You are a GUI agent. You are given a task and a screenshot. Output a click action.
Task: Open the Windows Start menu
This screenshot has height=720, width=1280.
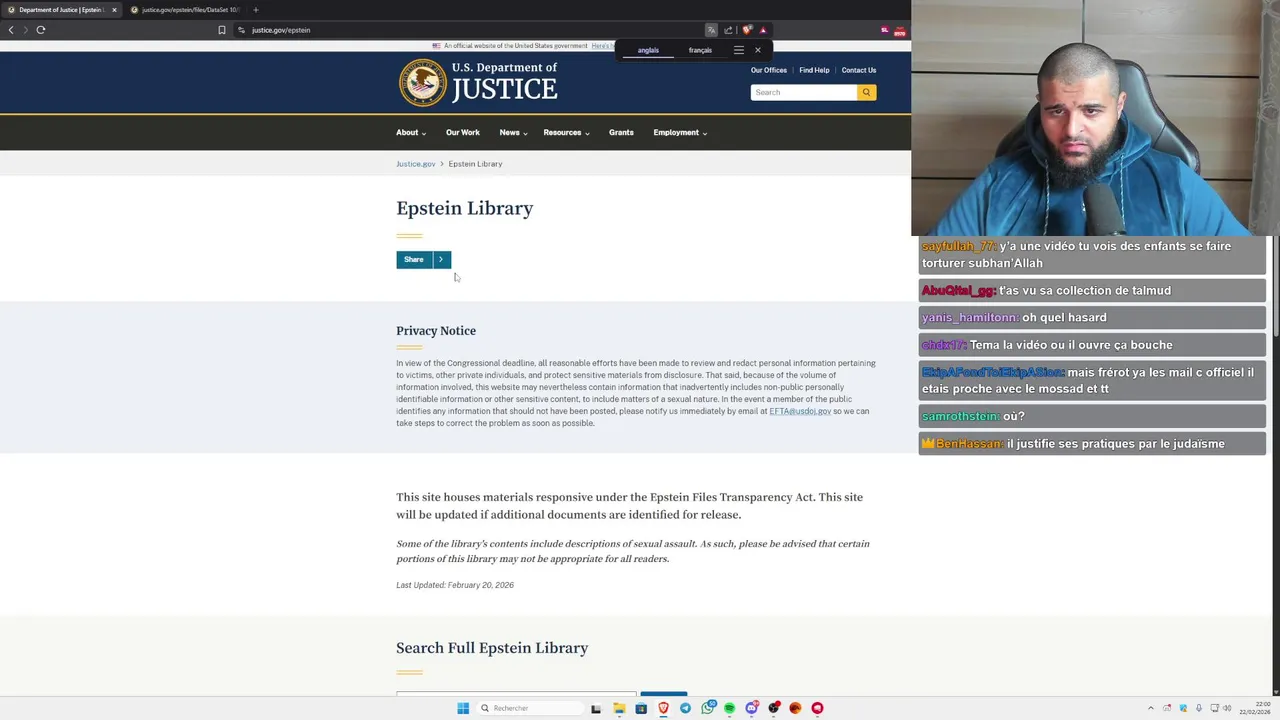[463, 708]
